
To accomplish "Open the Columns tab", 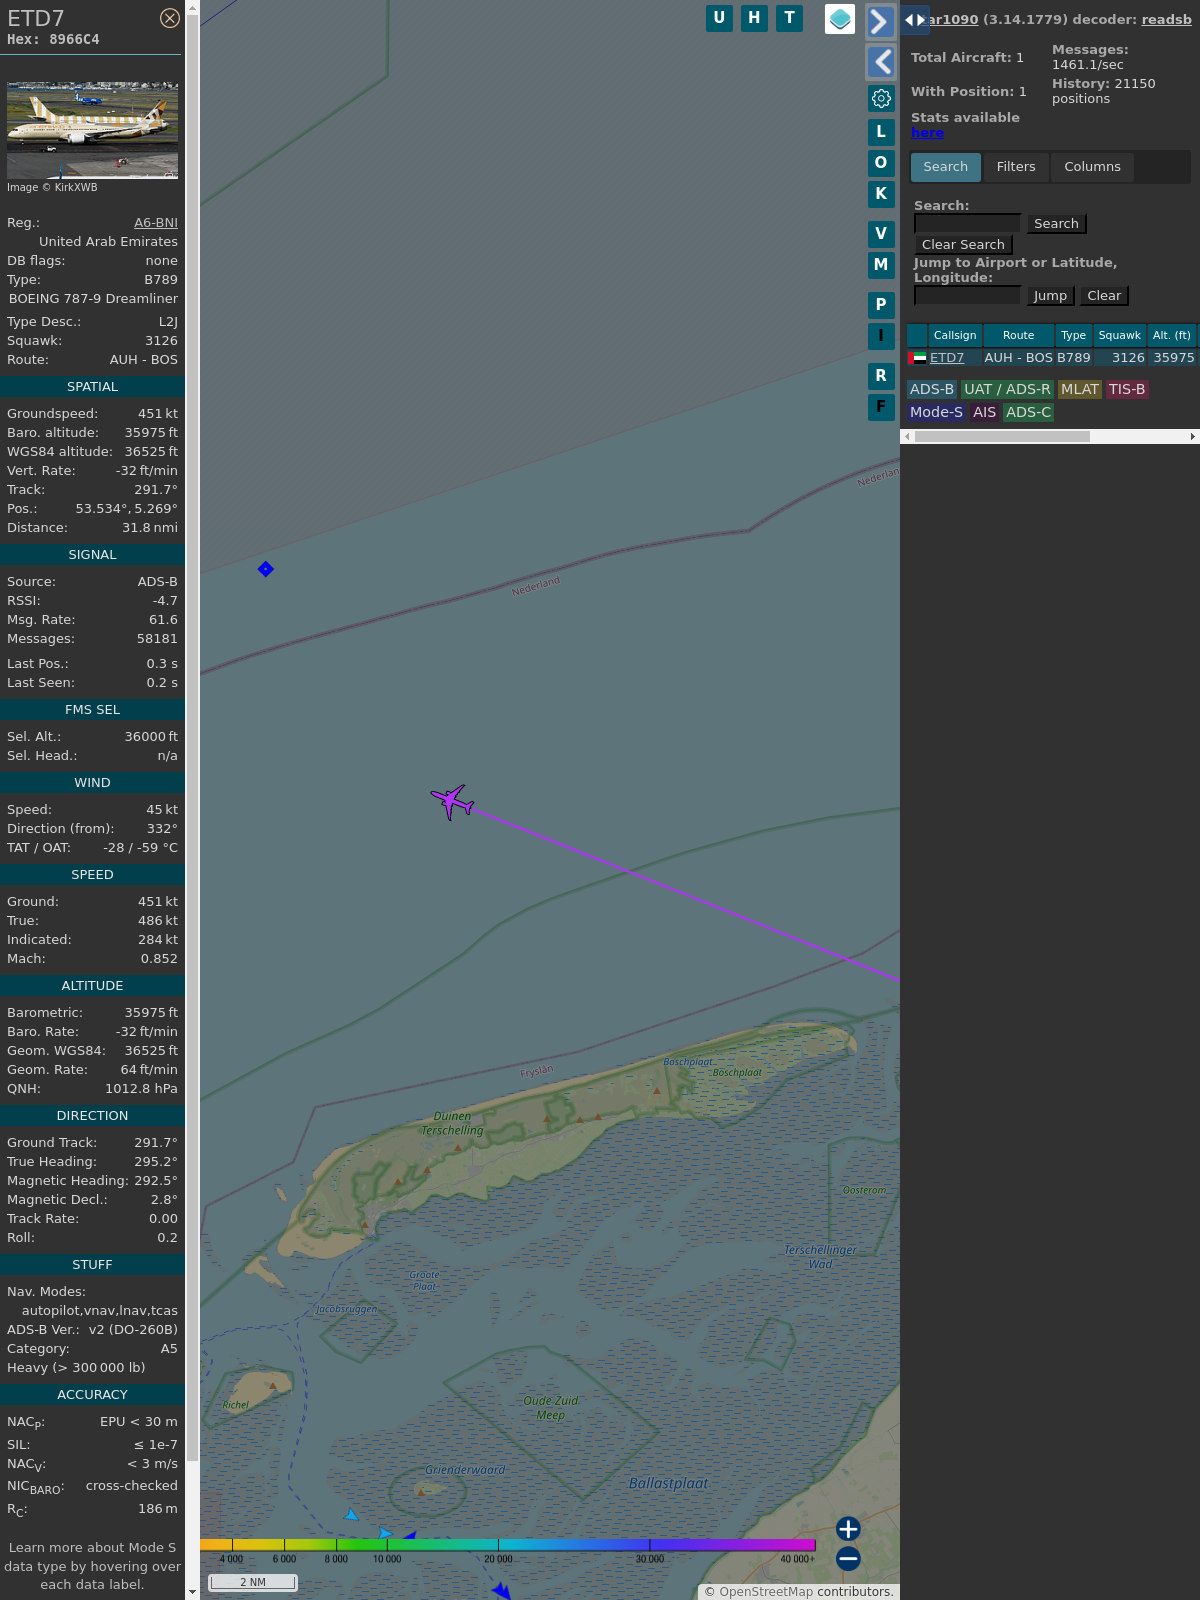I will 1092,167.
